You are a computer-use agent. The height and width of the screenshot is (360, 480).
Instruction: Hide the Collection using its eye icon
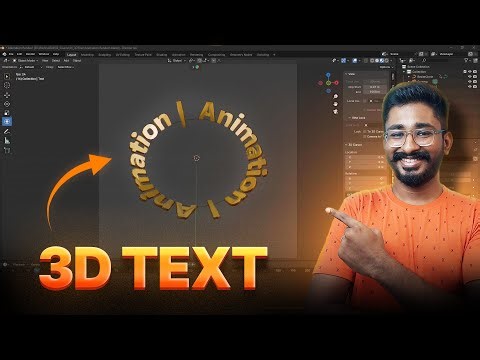(470, 72)
